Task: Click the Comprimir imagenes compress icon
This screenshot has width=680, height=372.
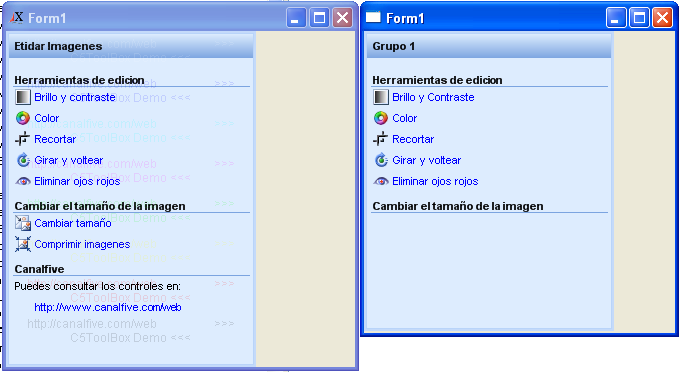Action: coord(23,244)
